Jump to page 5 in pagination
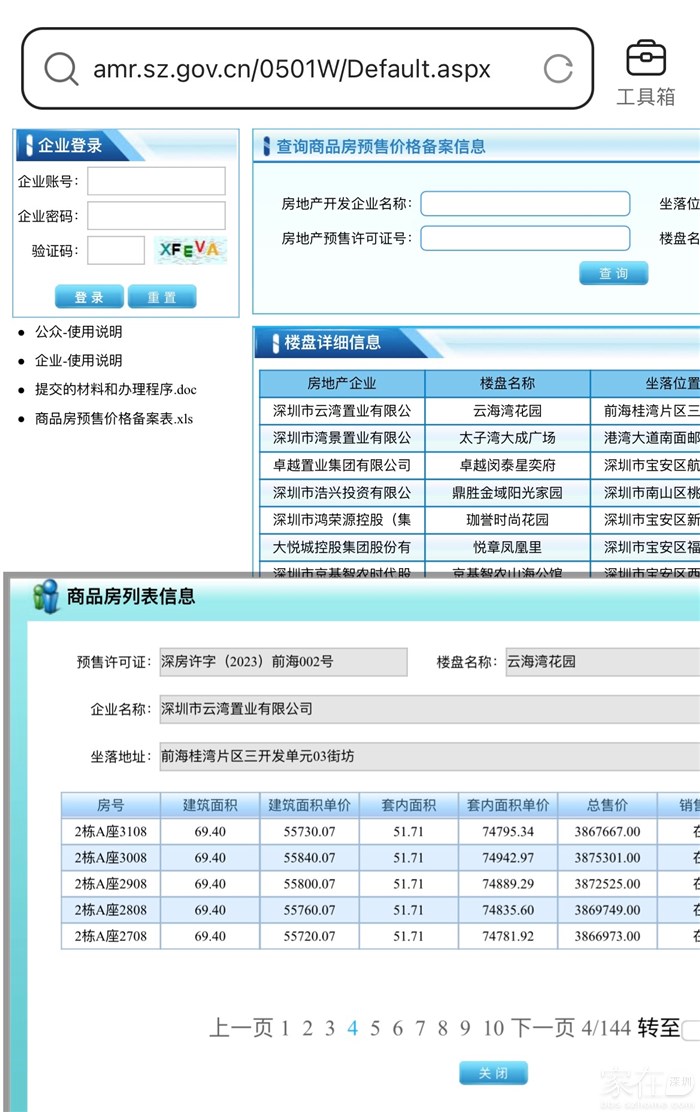Screen dimensions: 700x1112 click(375, 1028)
